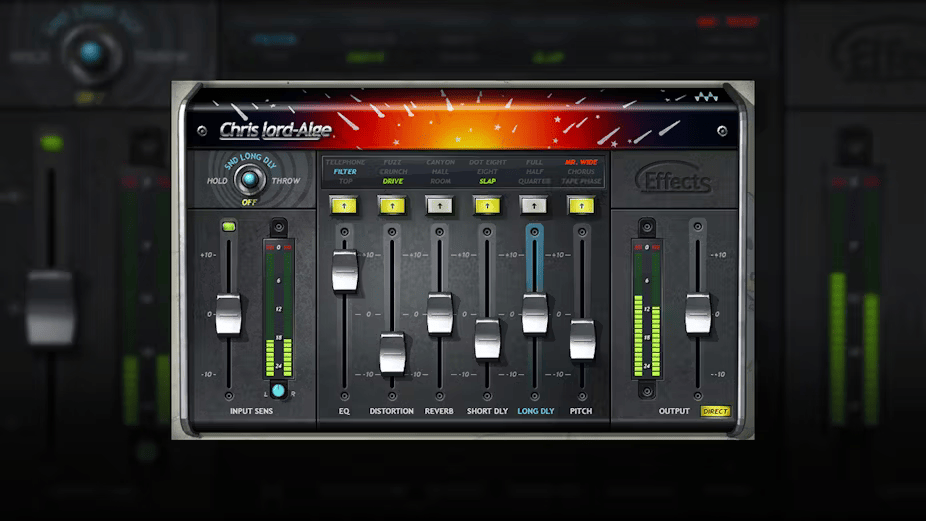The height and width of the screenshot is (521, 926).
Task: Click the PITCH label under its fader
Action: pyautogui.click(x=581, y=411)
